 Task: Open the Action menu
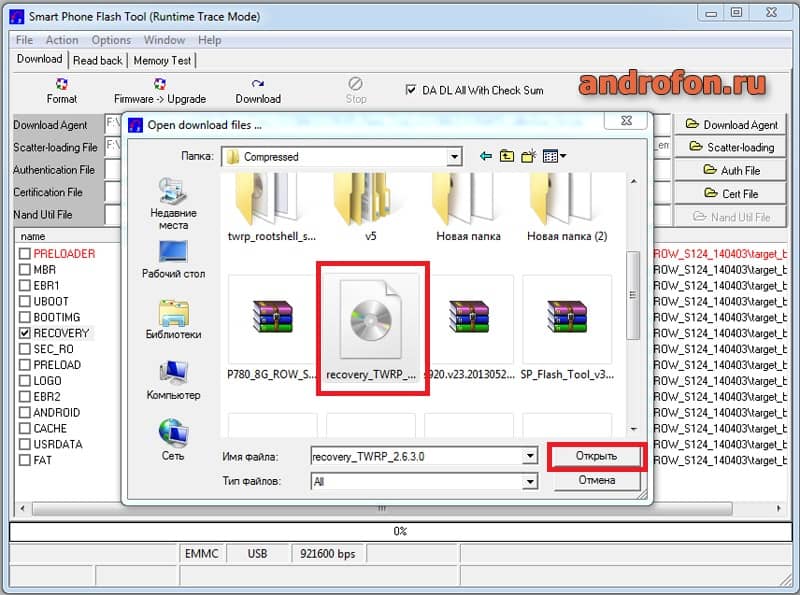coord(62,40)
